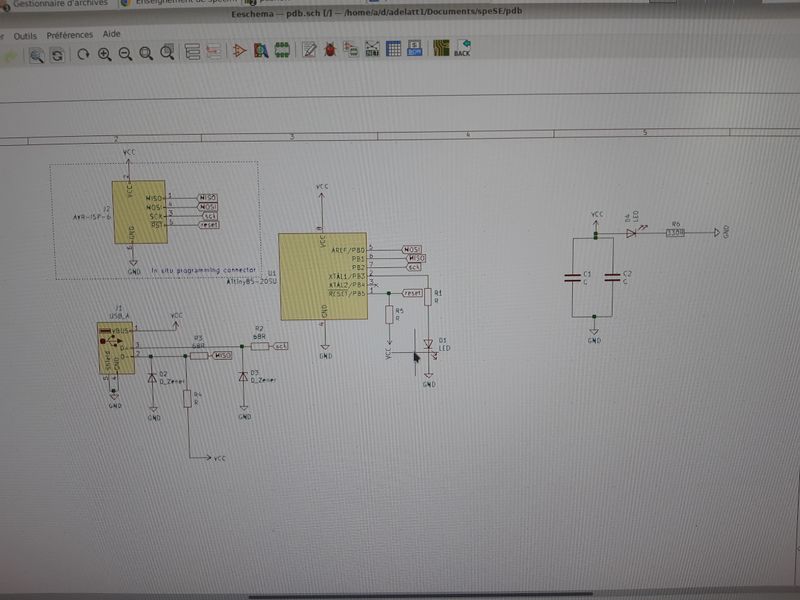Launch the symbol library editor
800x600 pixels.
pos(240,50)
